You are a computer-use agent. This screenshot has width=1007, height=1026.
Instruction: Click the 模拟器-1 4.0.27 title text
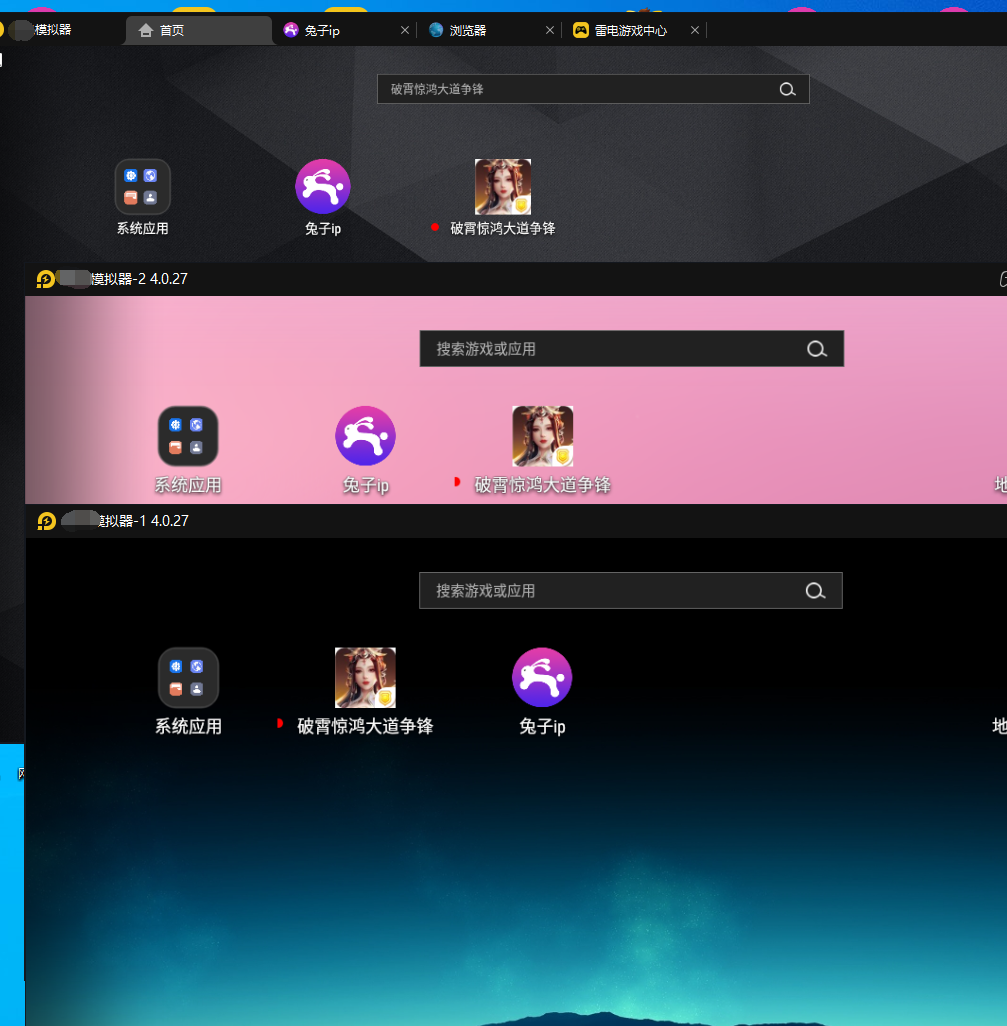[143, 522]
